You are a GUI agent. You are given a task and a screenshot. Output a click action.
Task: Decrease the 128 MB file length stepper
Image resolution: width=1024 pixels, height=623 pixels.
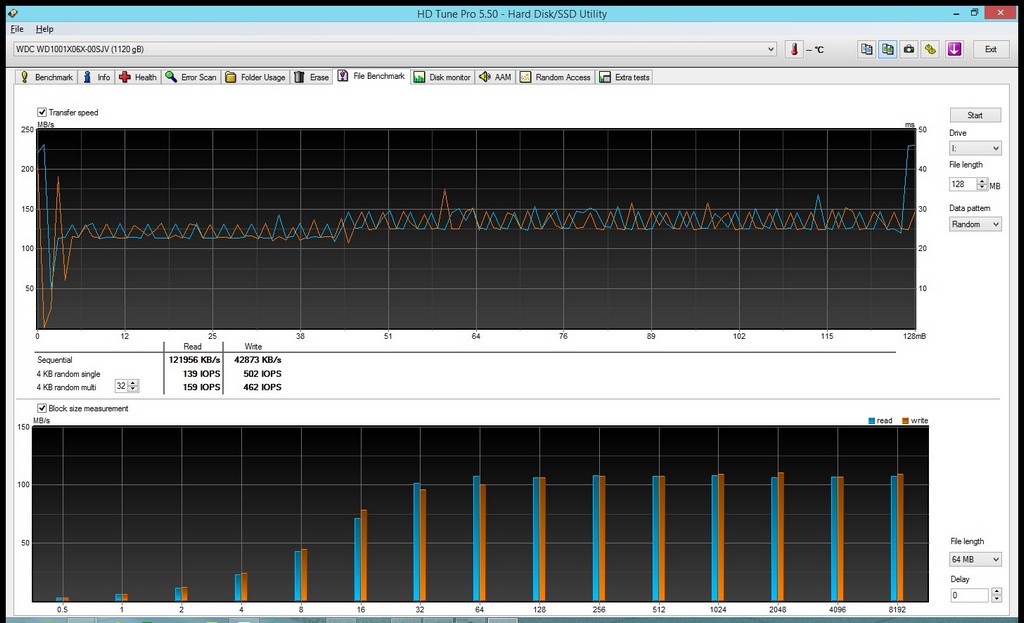tap(982, 187)
